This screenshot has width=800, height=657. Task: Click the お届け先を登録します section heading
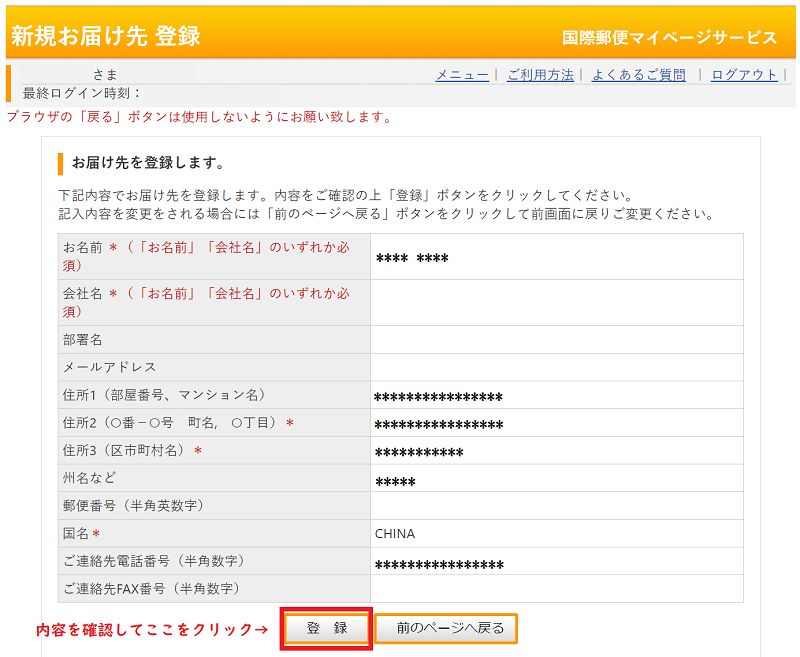(148, 162)
